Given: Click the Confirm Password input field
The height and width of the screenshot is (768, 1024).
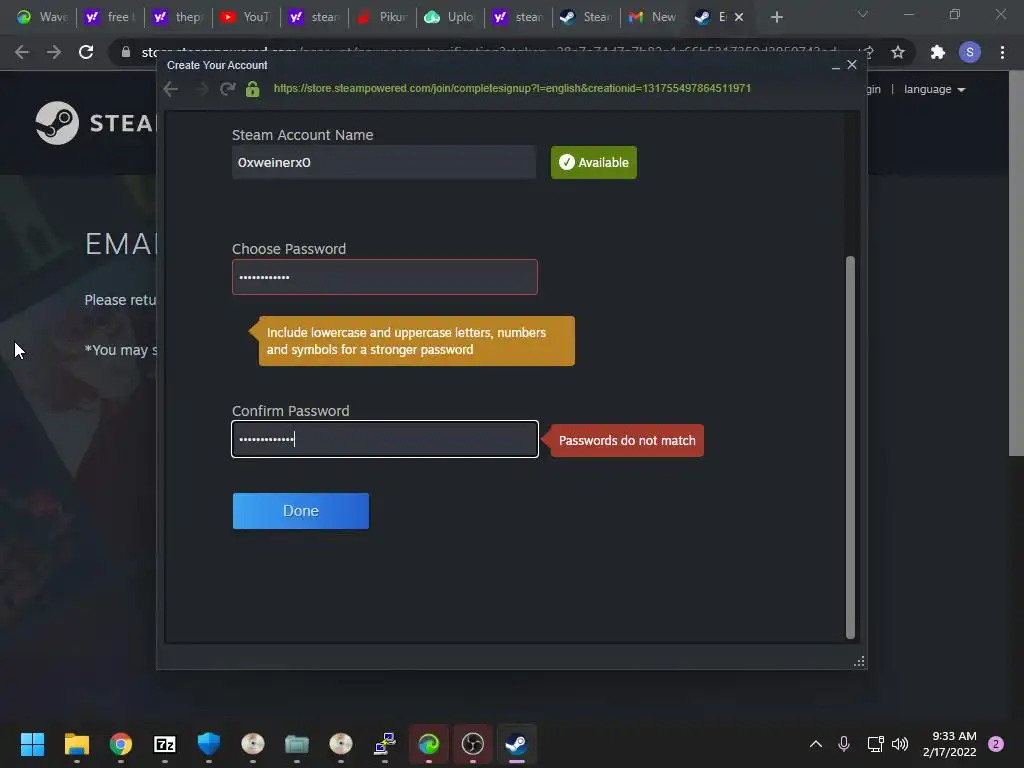Looking at the screenshot, I should (385, 439).
